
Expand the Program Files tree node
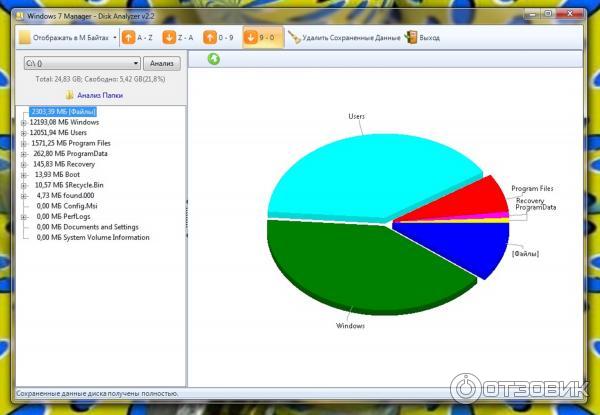(x=23, y=143)
